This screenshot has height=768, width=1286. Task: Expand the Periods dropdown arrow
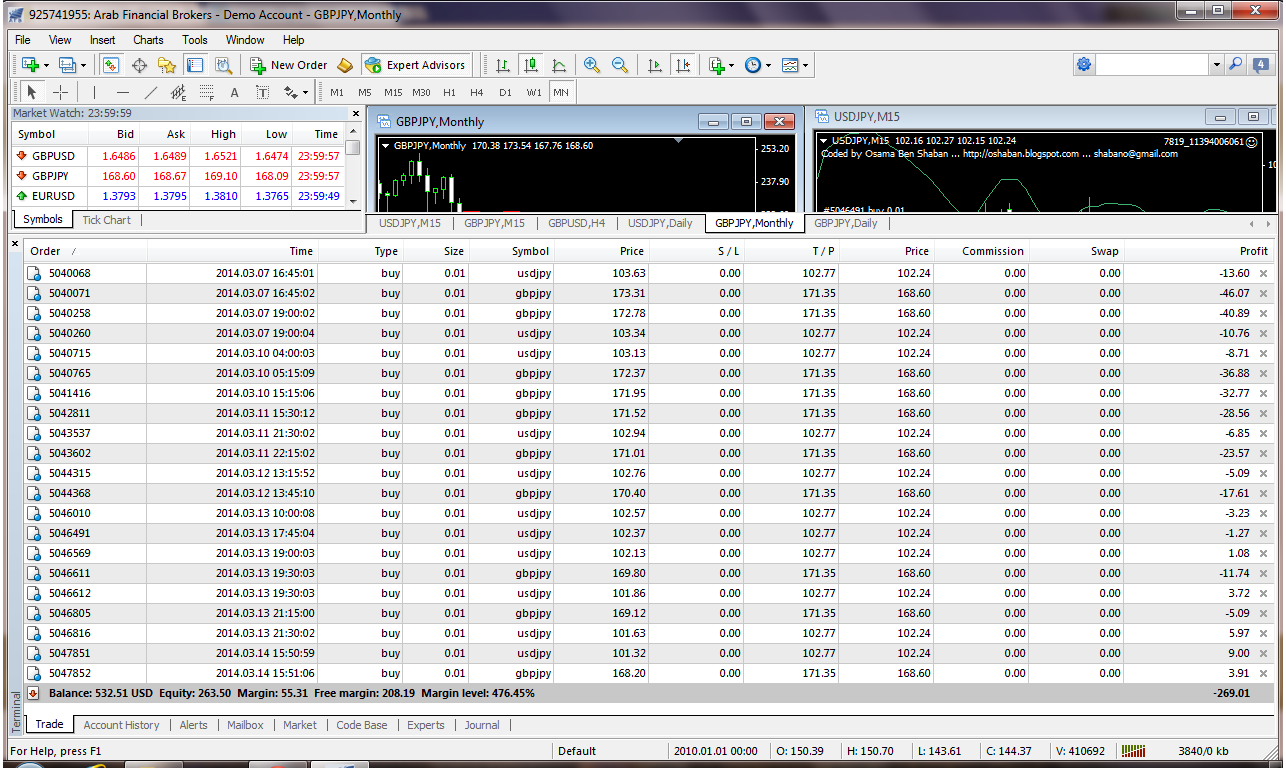point(768,66)
